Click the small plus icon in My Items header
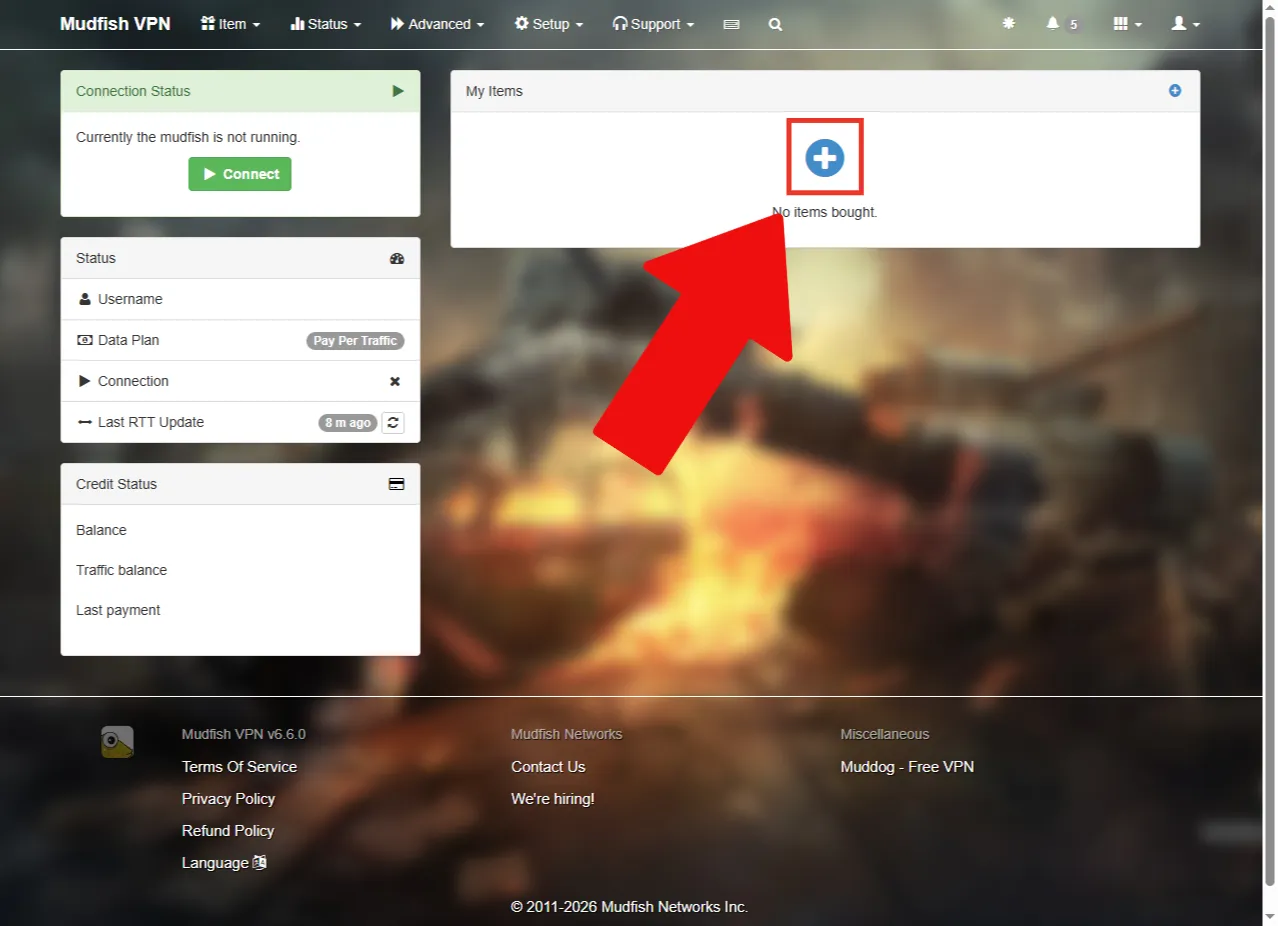The height and width of the screenshot is (926, 1278). 1175,91
